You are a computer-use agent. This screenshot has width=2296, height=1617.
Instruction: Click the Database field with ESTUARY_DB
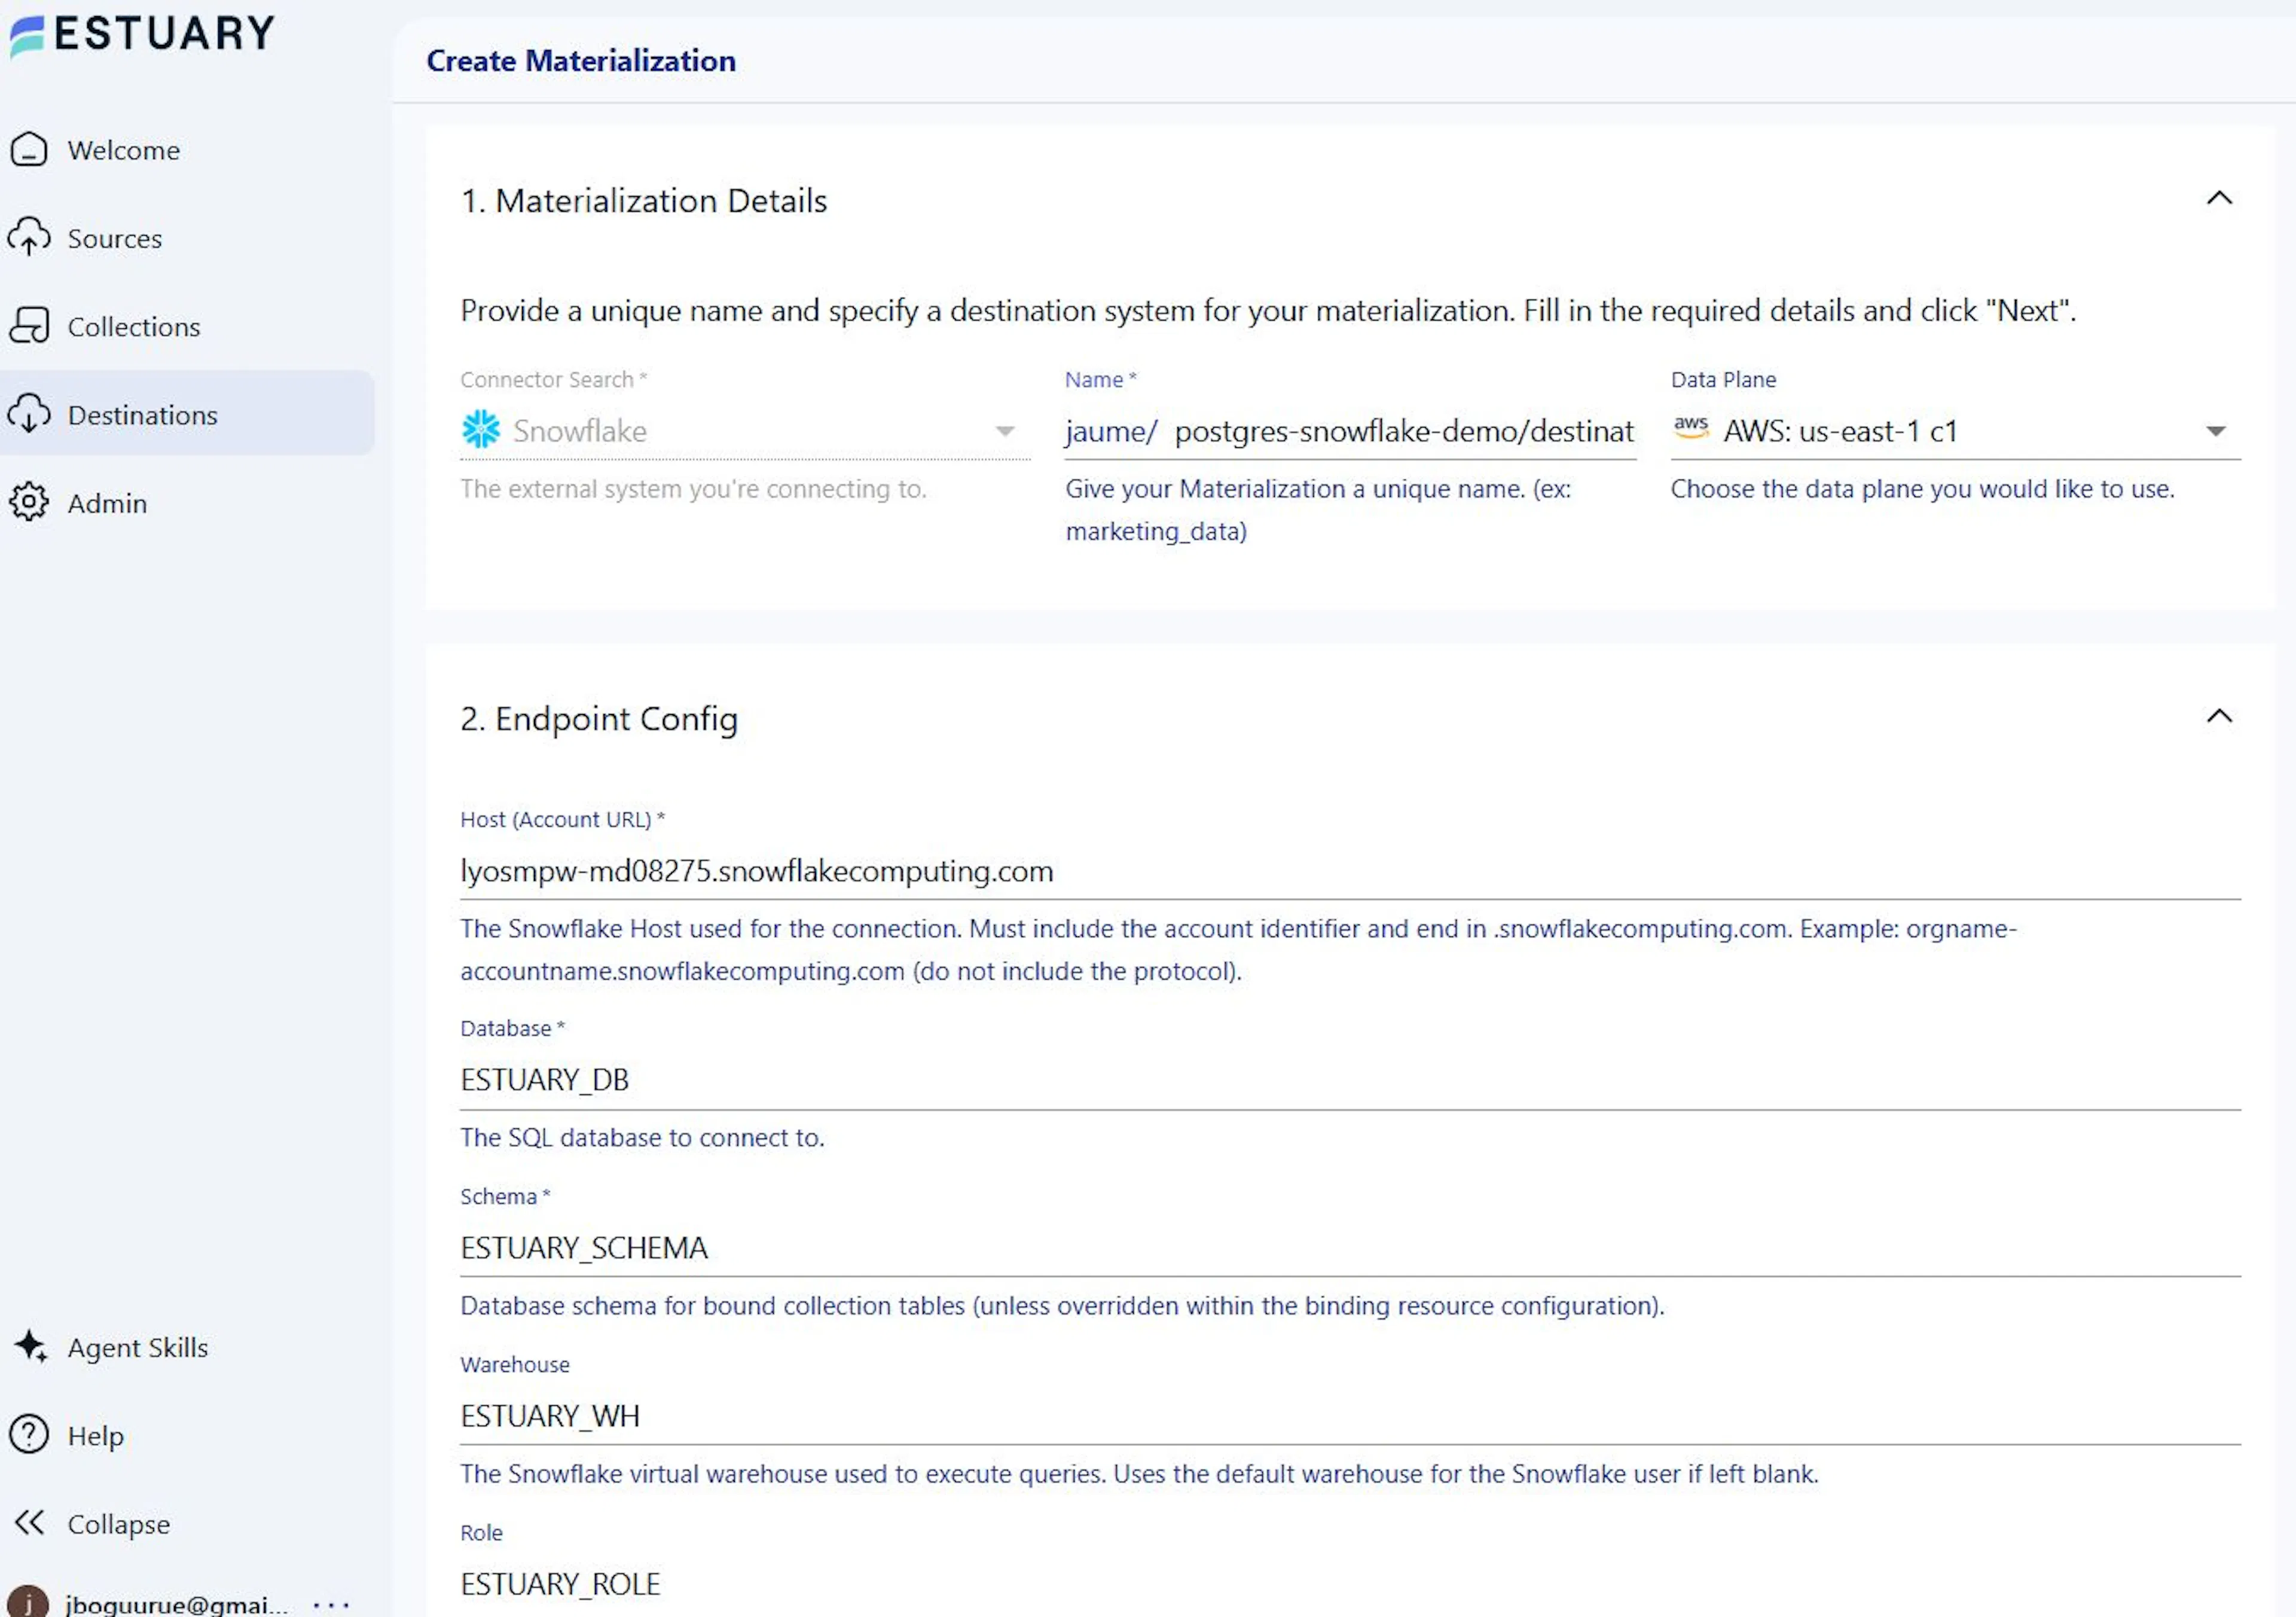pos(1350,1080)
